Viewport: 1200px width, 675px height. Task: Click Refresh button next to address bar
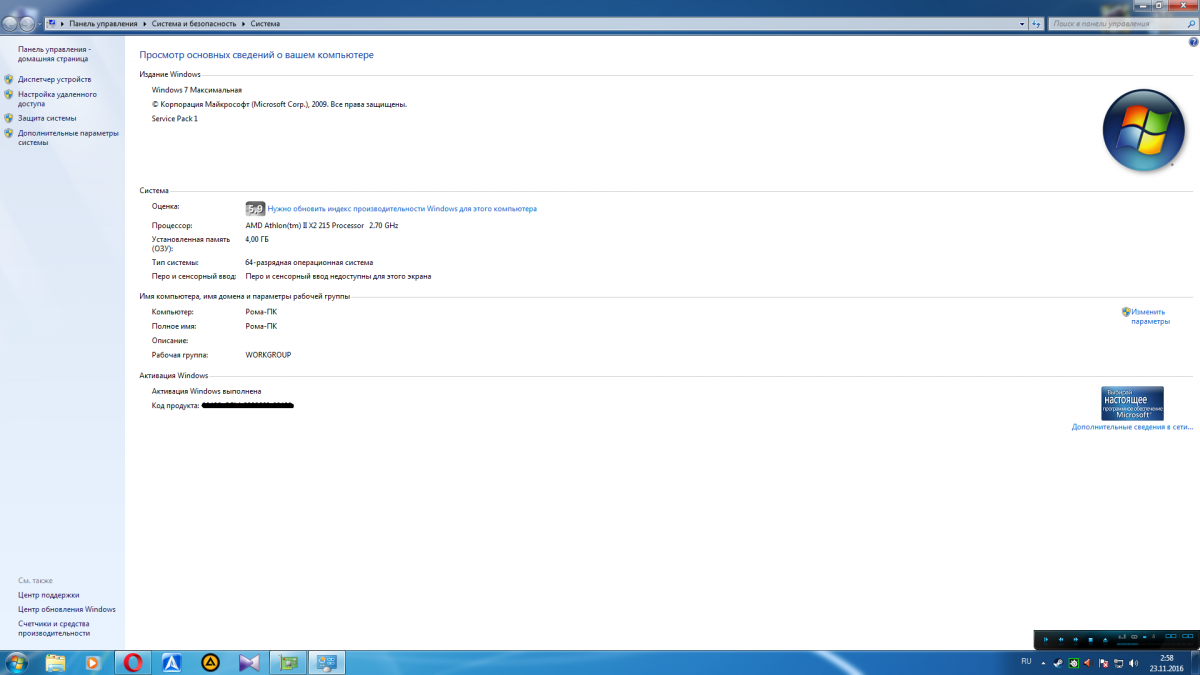pos(1036,23)
